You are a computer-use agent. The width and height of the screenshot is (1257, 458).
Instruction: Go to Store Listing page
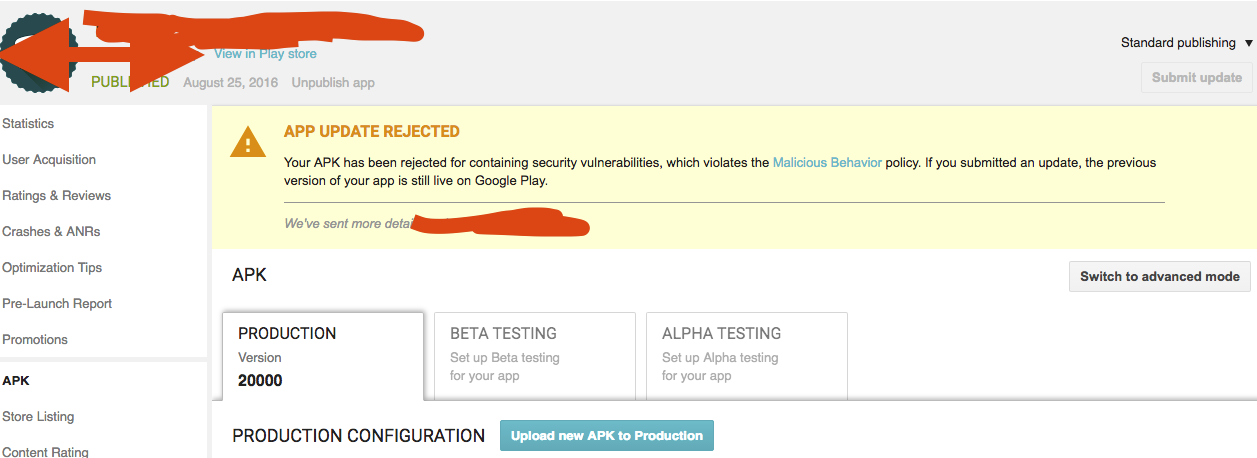[38, 417]
